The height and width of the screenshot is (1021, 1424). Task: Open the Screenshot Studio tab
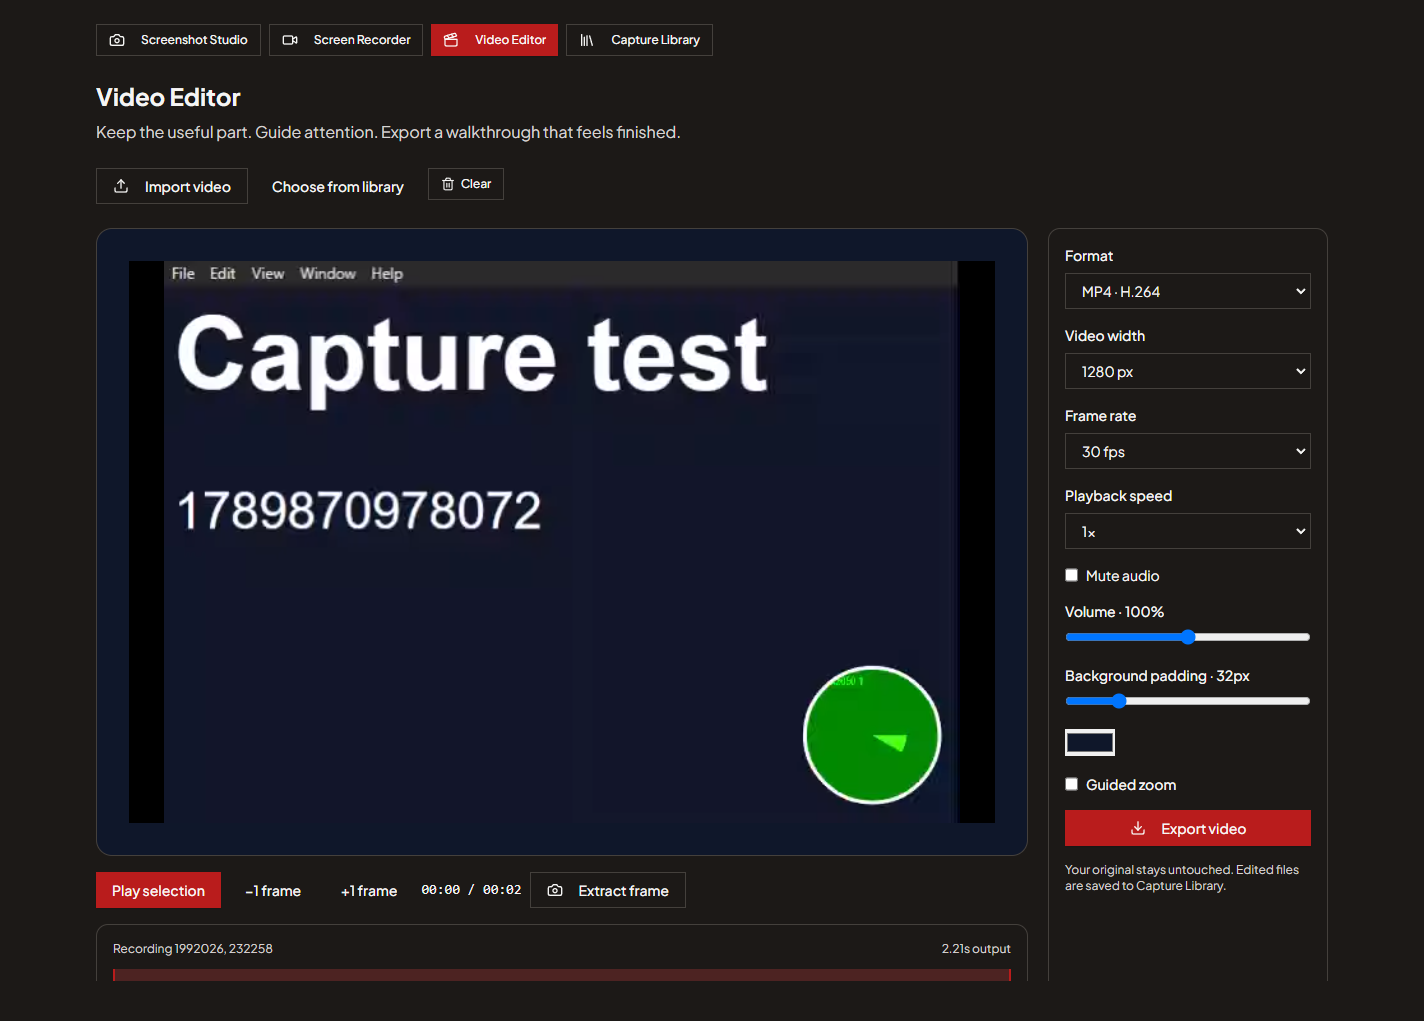178,40
